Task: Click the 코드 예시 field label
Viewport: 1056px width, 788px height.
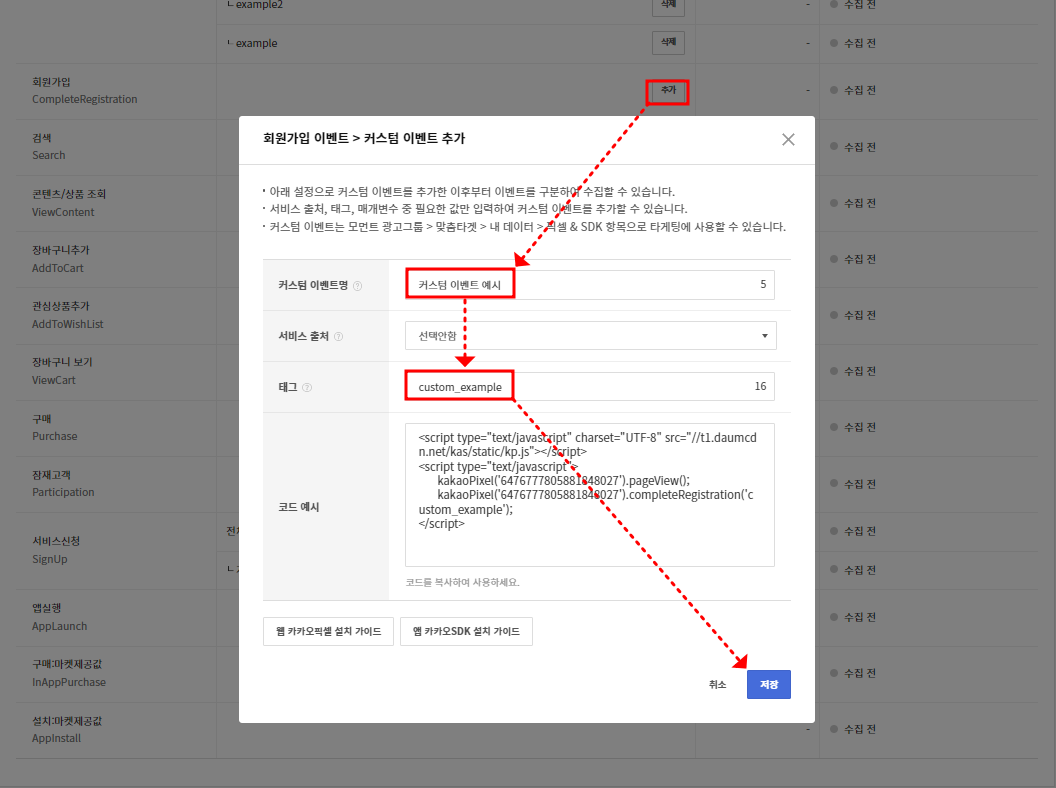Action: [299, 507]
